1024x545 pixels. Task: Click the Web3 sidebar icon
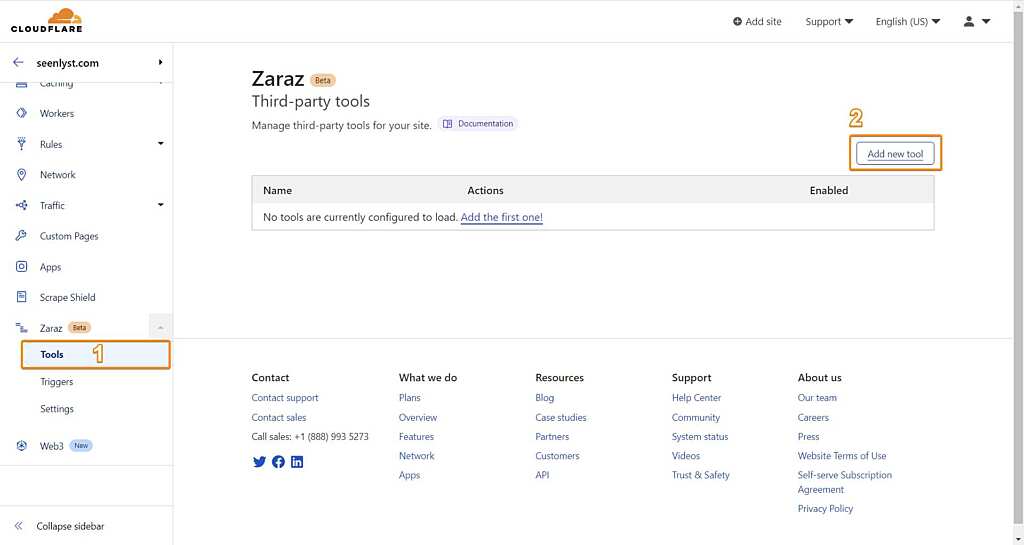tap(22, 446)
